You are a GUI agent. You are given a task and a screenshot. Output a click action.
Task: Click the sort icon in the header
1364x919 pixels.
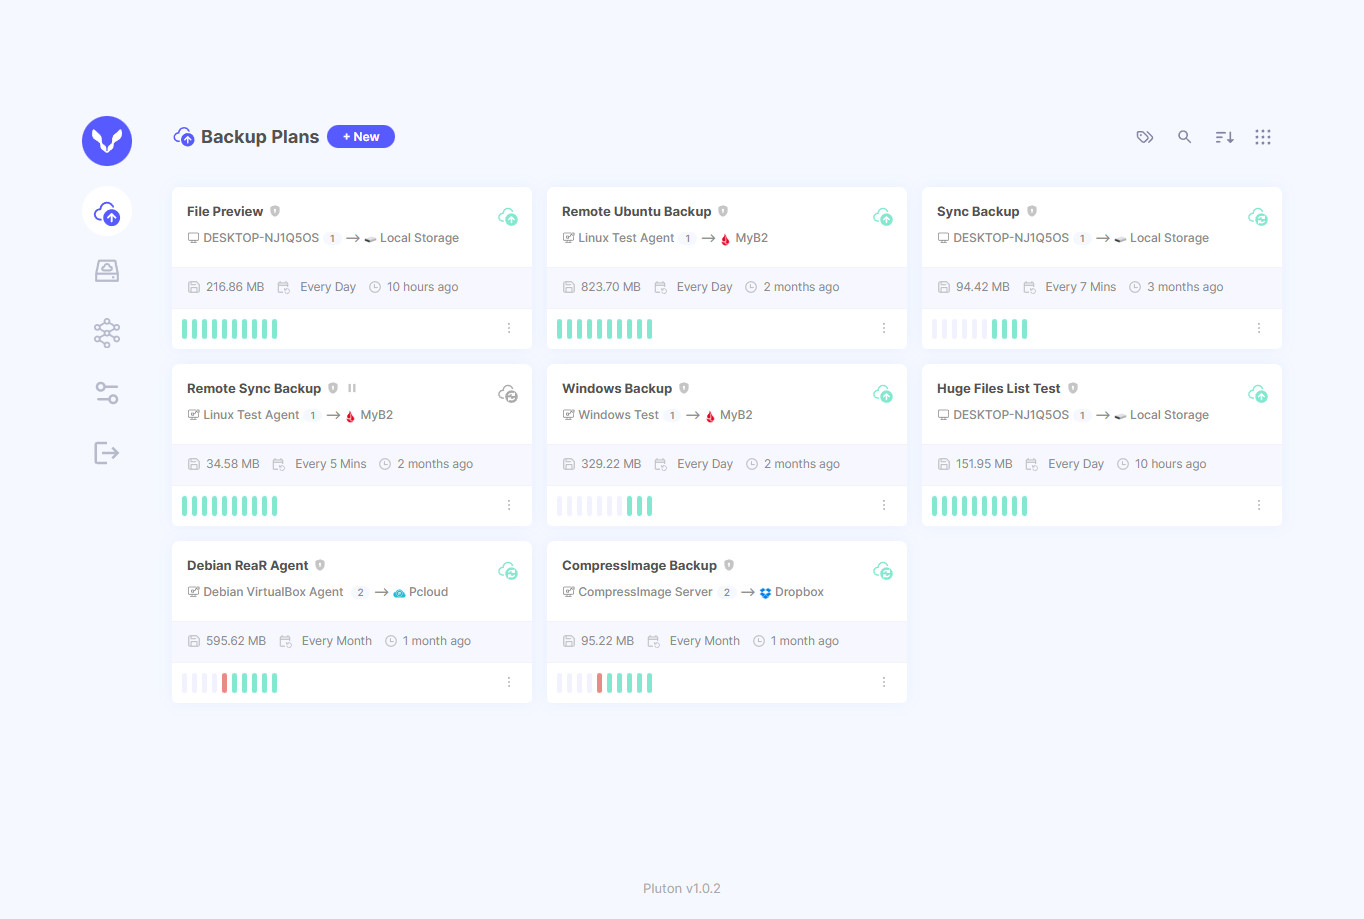[1223, 136]
